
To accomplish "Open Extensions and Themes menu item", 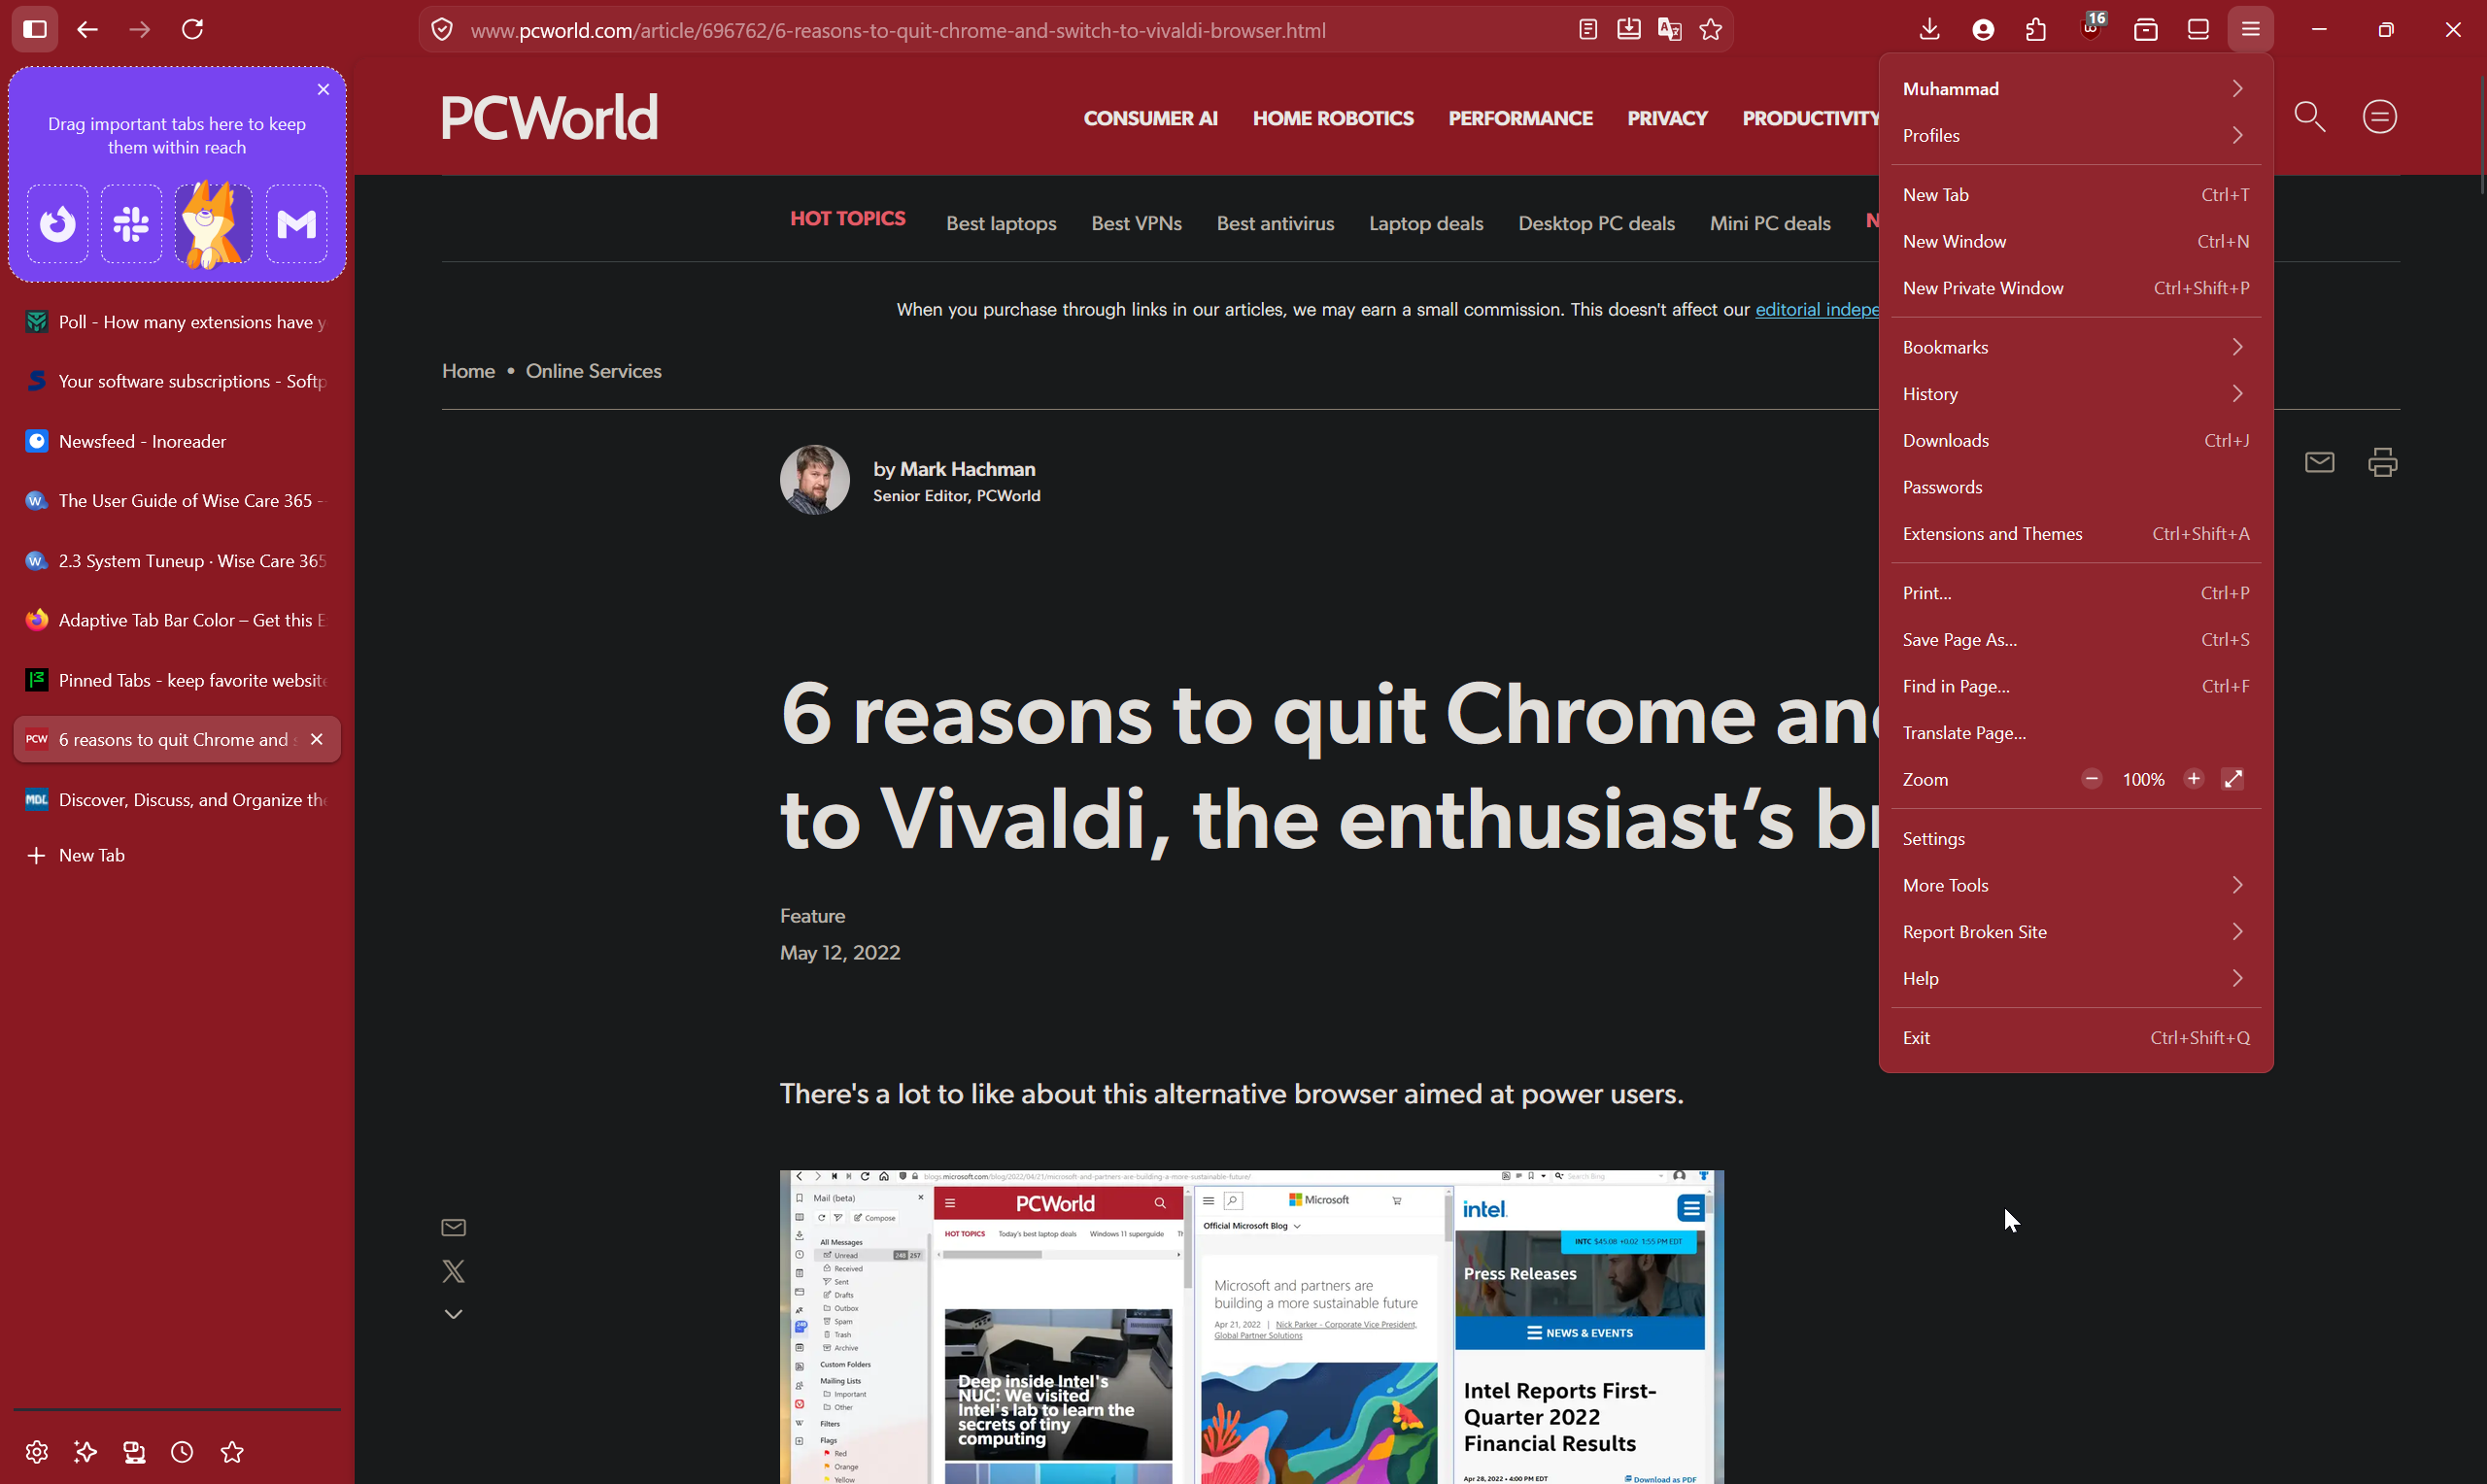I will [x=2076, y=534].
